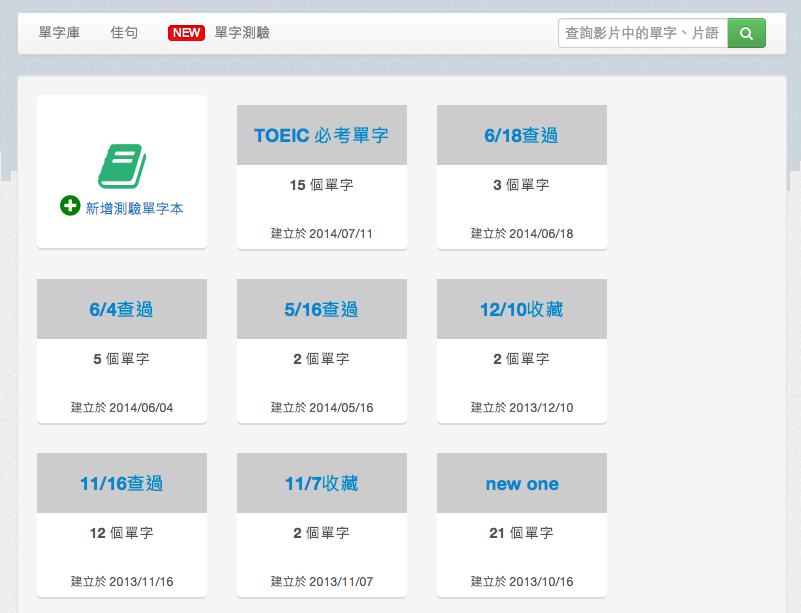The height and width of the screenshot is (613, 801).
Task: Open the 6/4查過 wordbook
Action: click(121, 309)
